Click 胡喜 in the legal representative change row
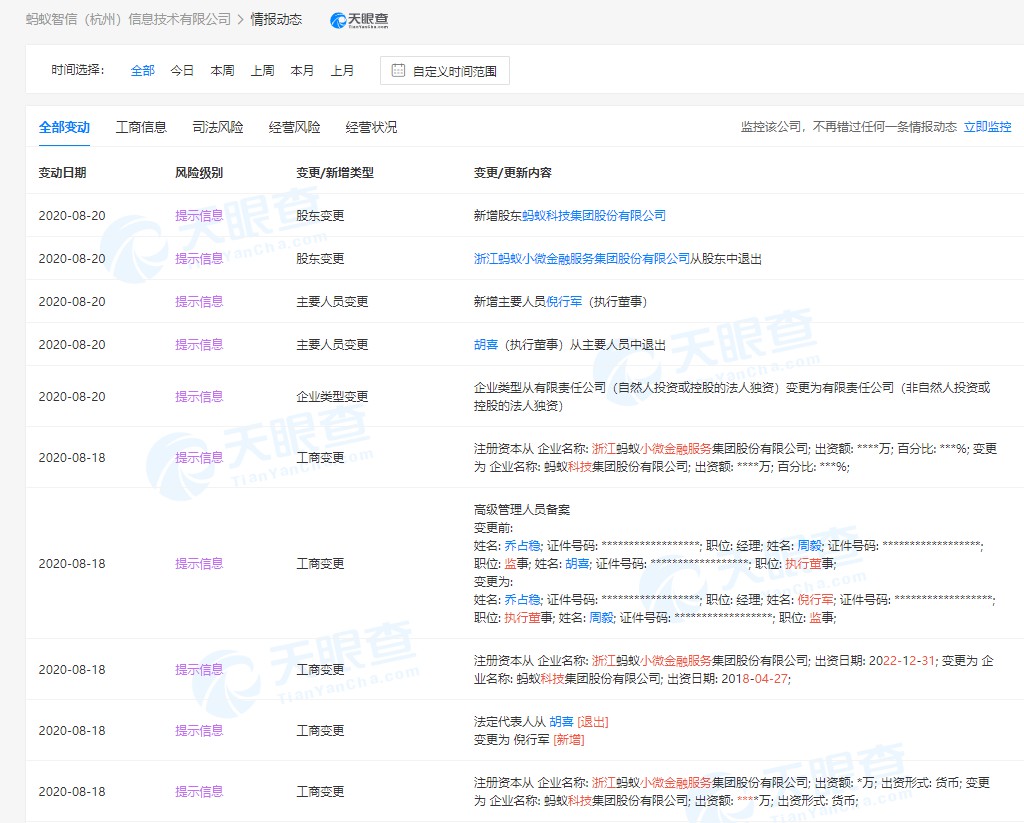 (x=562, y=722)
